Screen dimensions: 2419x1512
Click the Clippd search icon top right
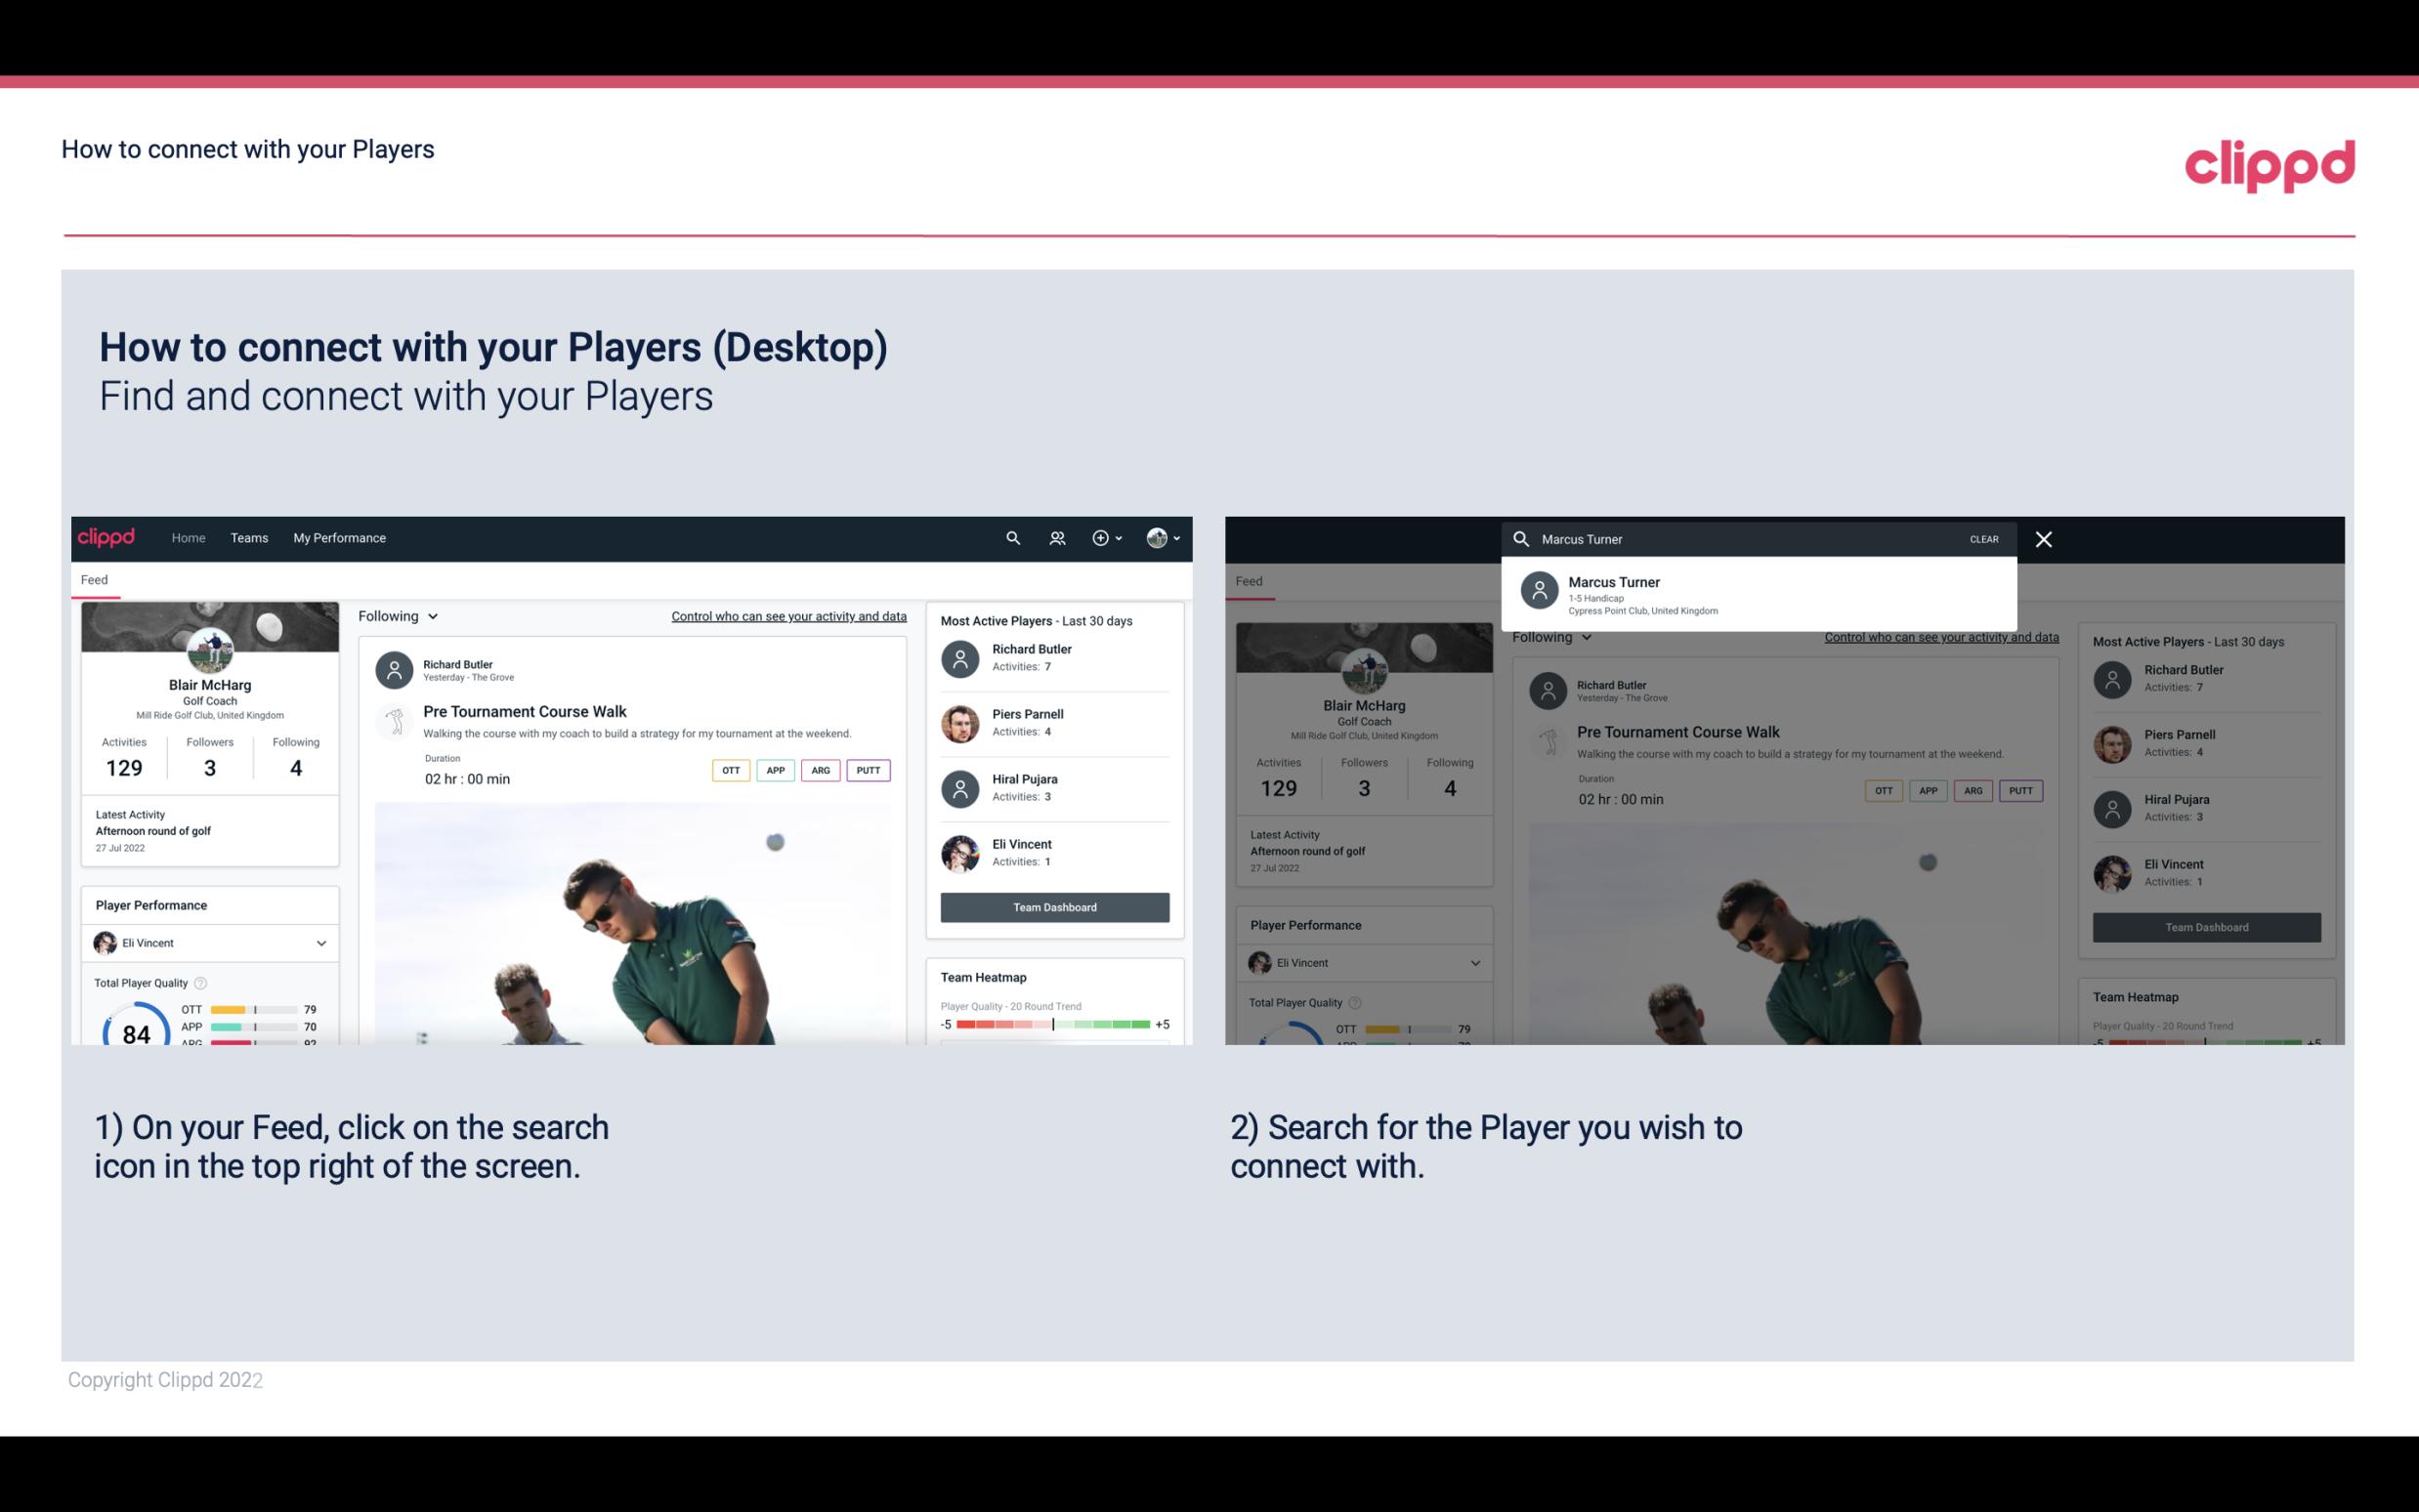[1008, 536]
